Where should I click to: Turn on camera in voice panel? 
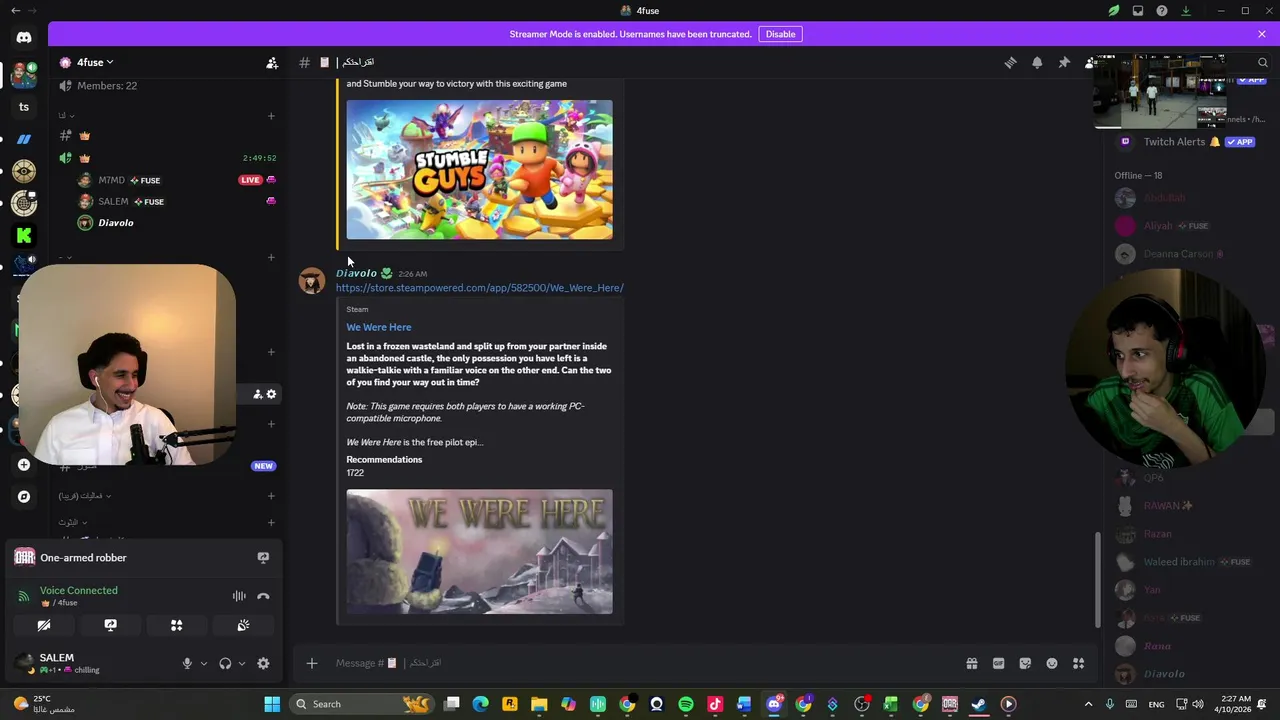(x=44, y=625)
